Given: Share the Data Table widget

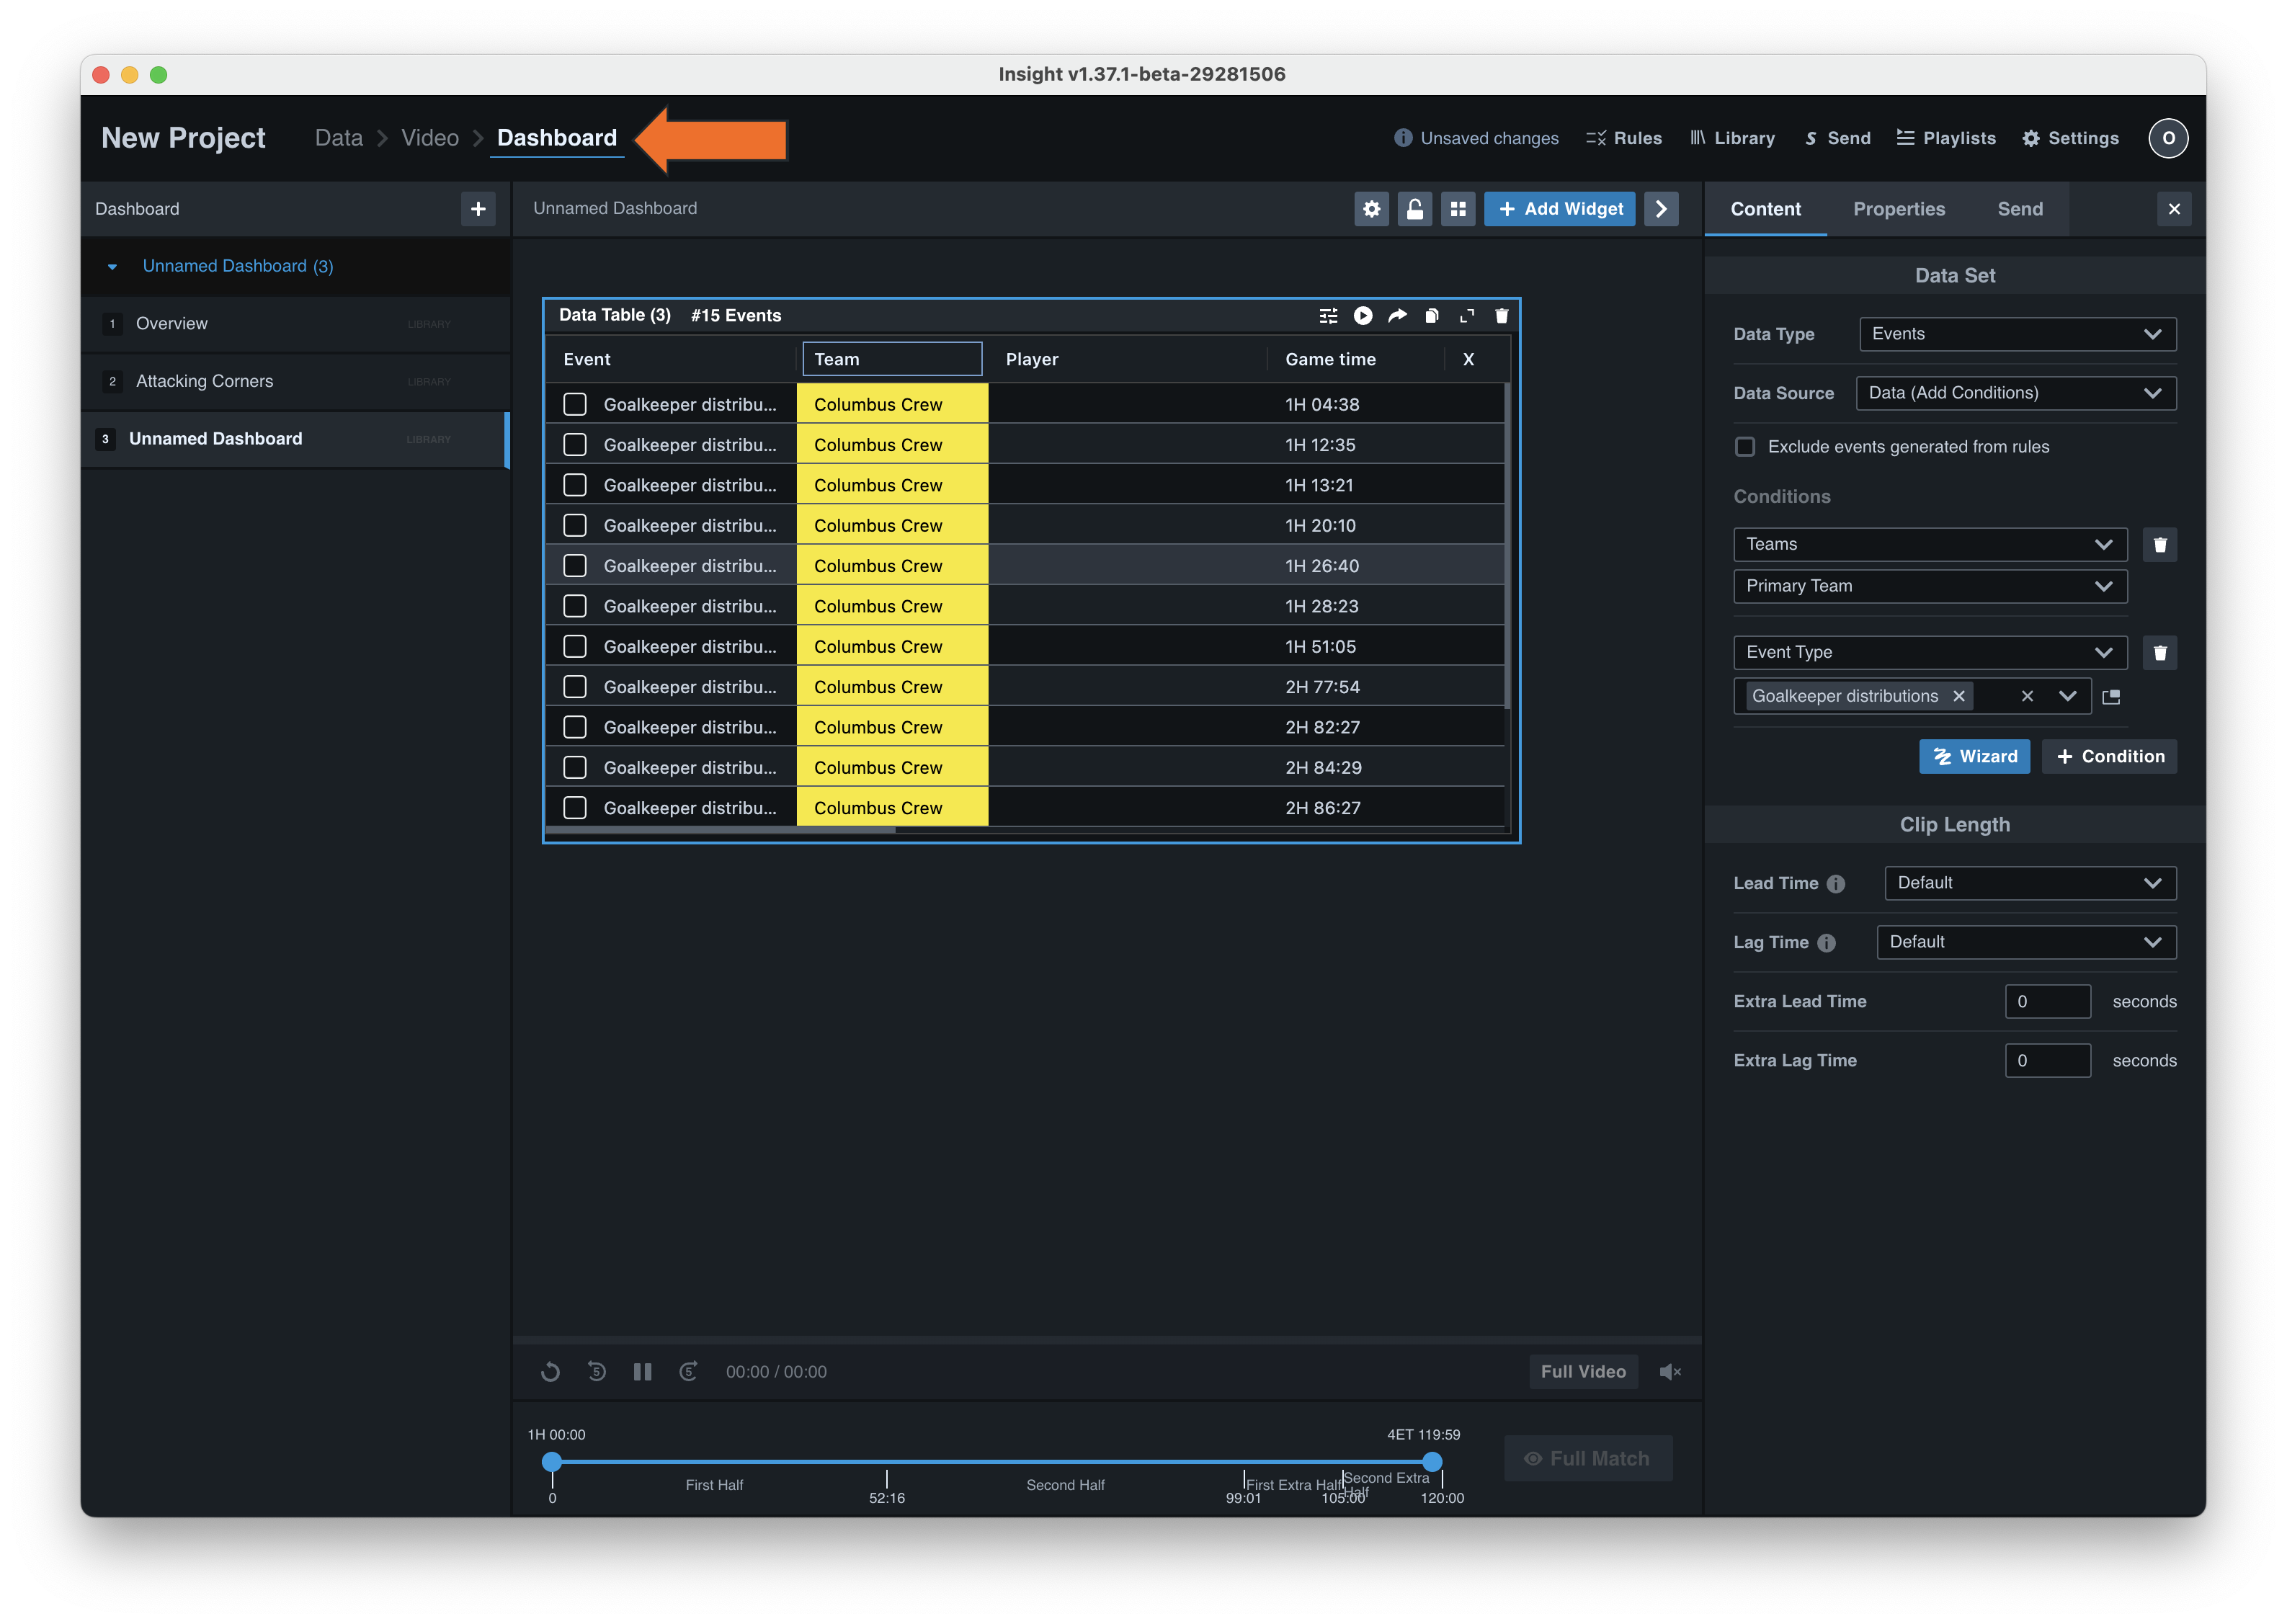Looking at the screenshot, I should coord(1397,316).
